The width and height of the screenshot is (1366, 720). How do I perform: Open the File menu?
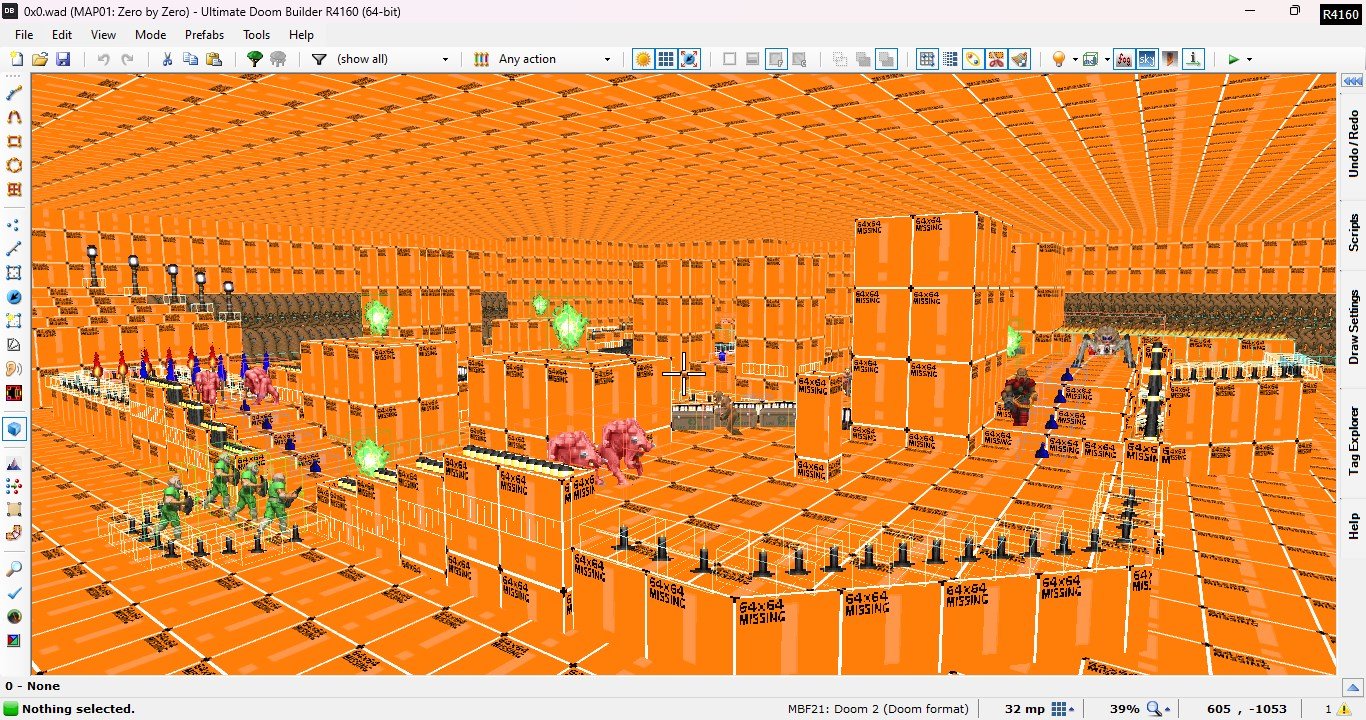pos(24,34)
